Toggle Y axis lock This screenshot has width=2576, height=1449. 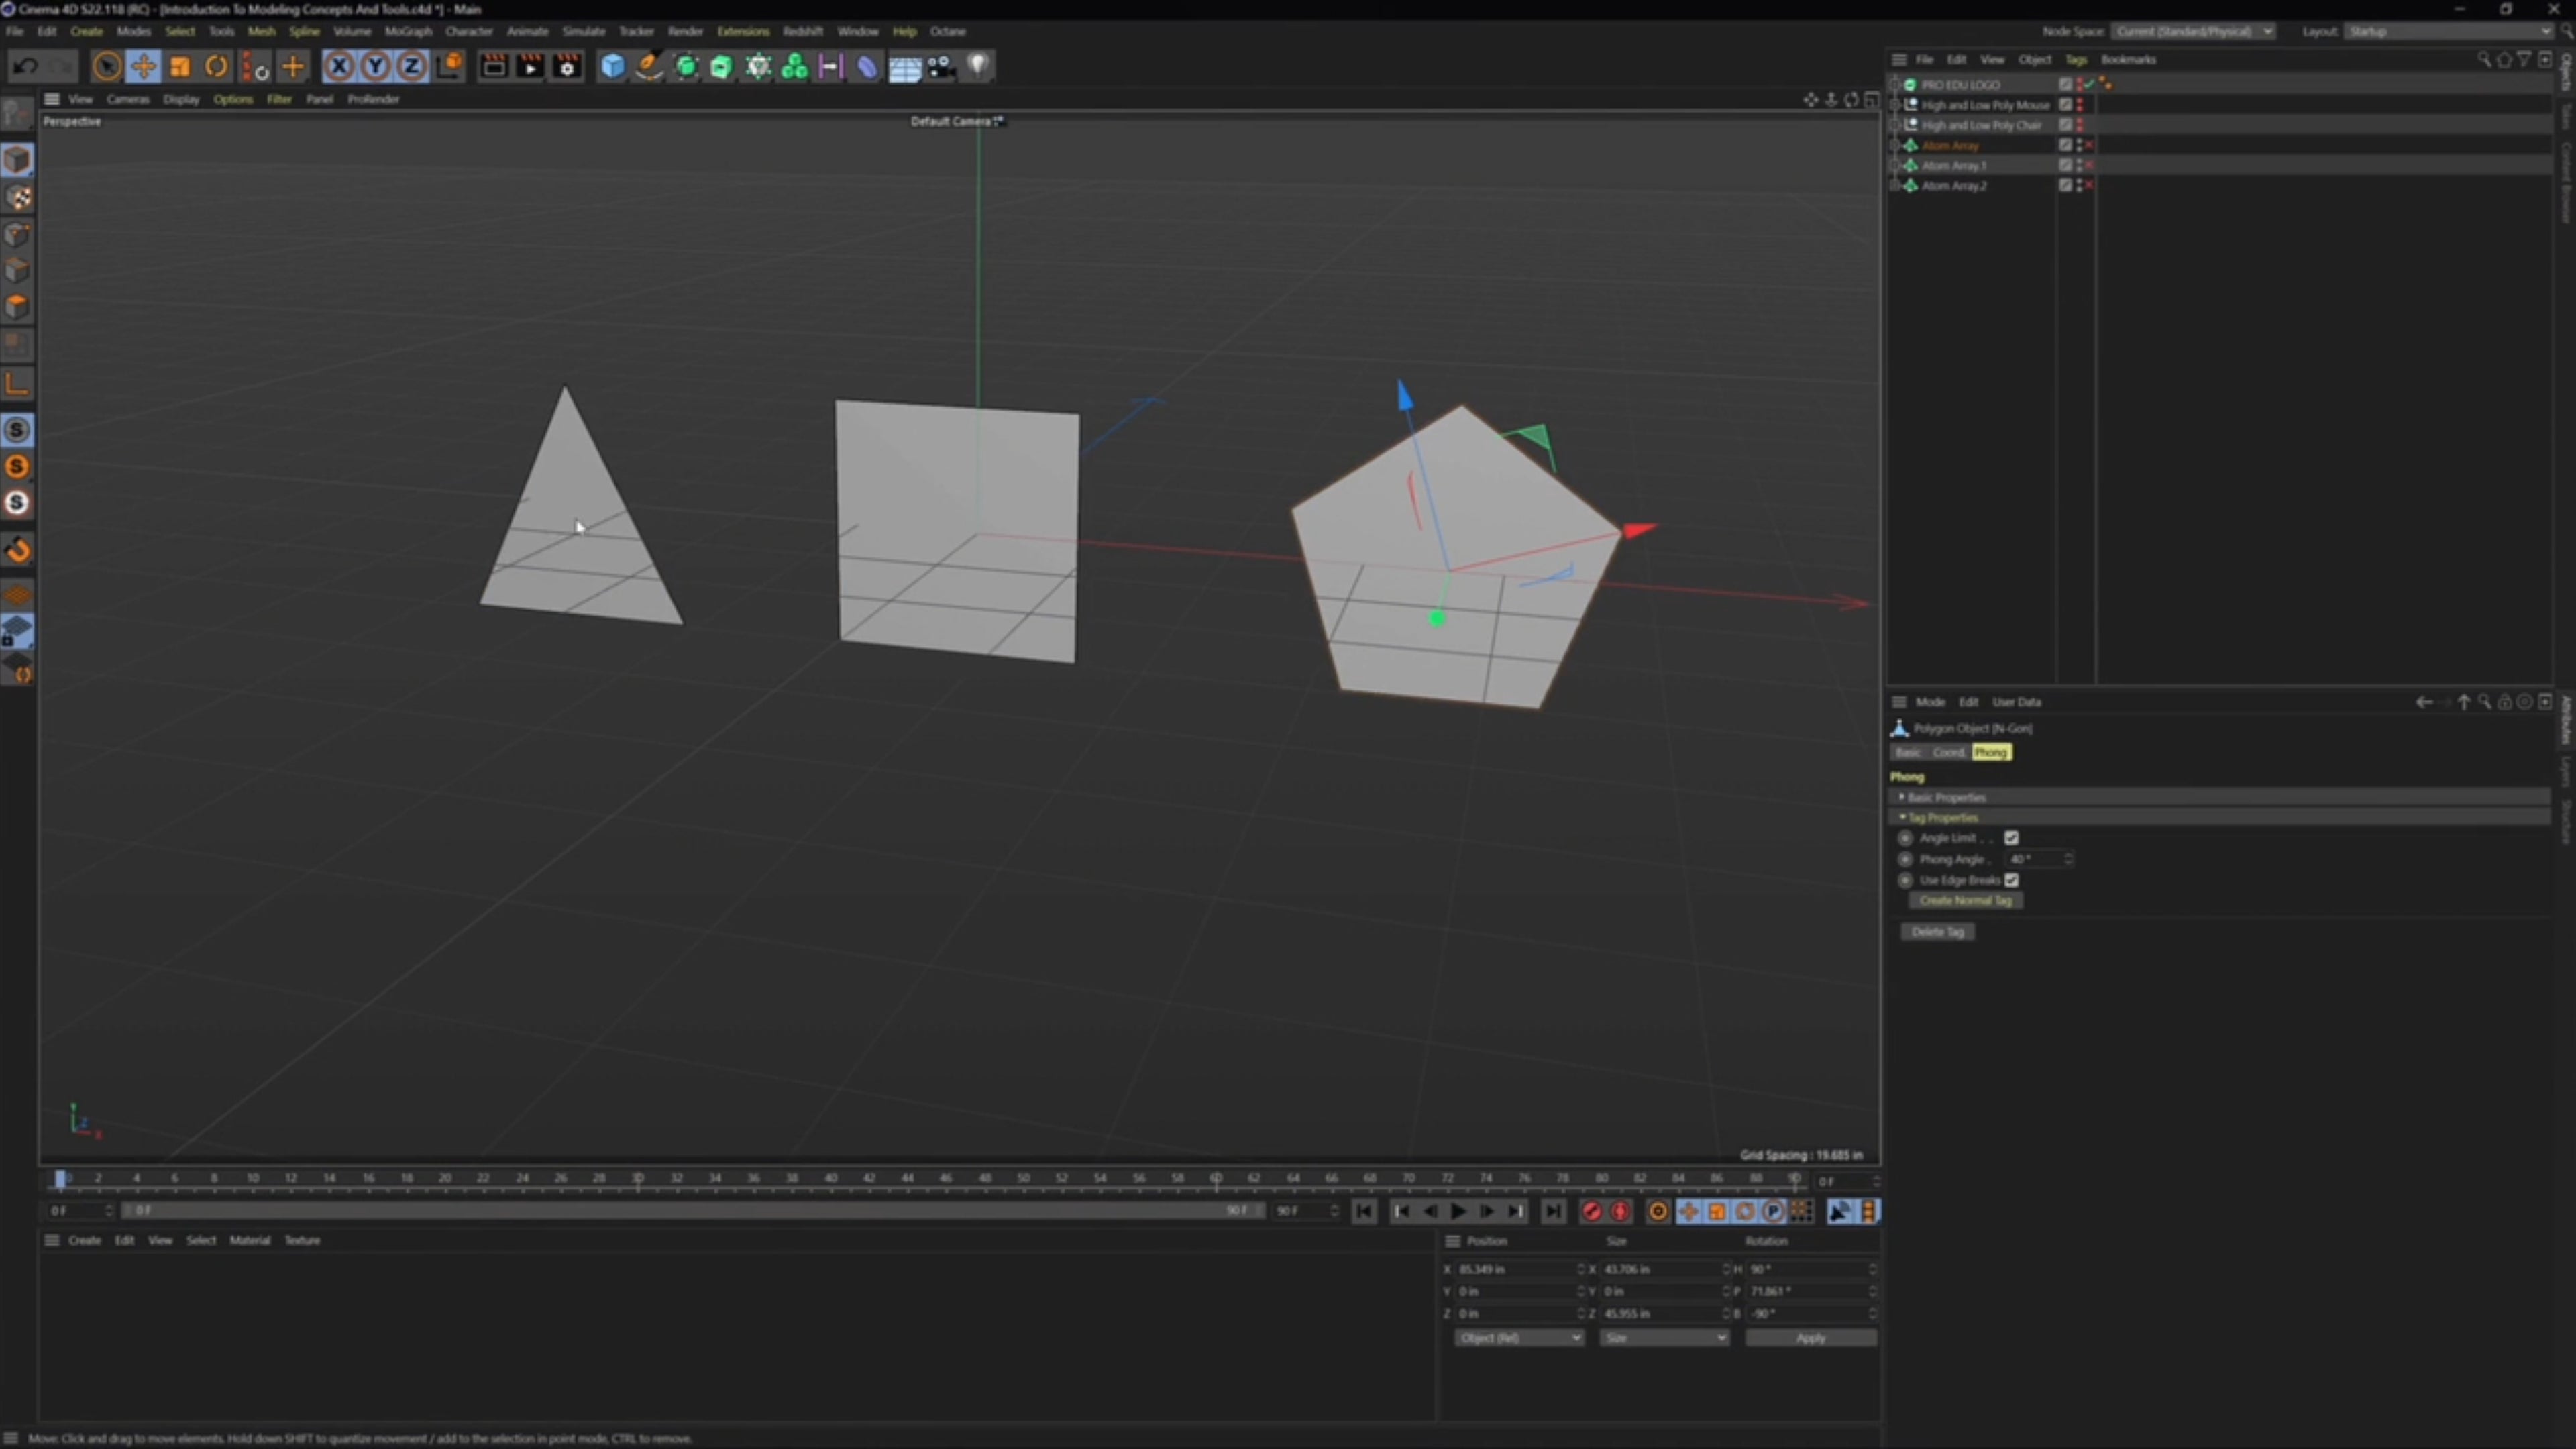375,67
